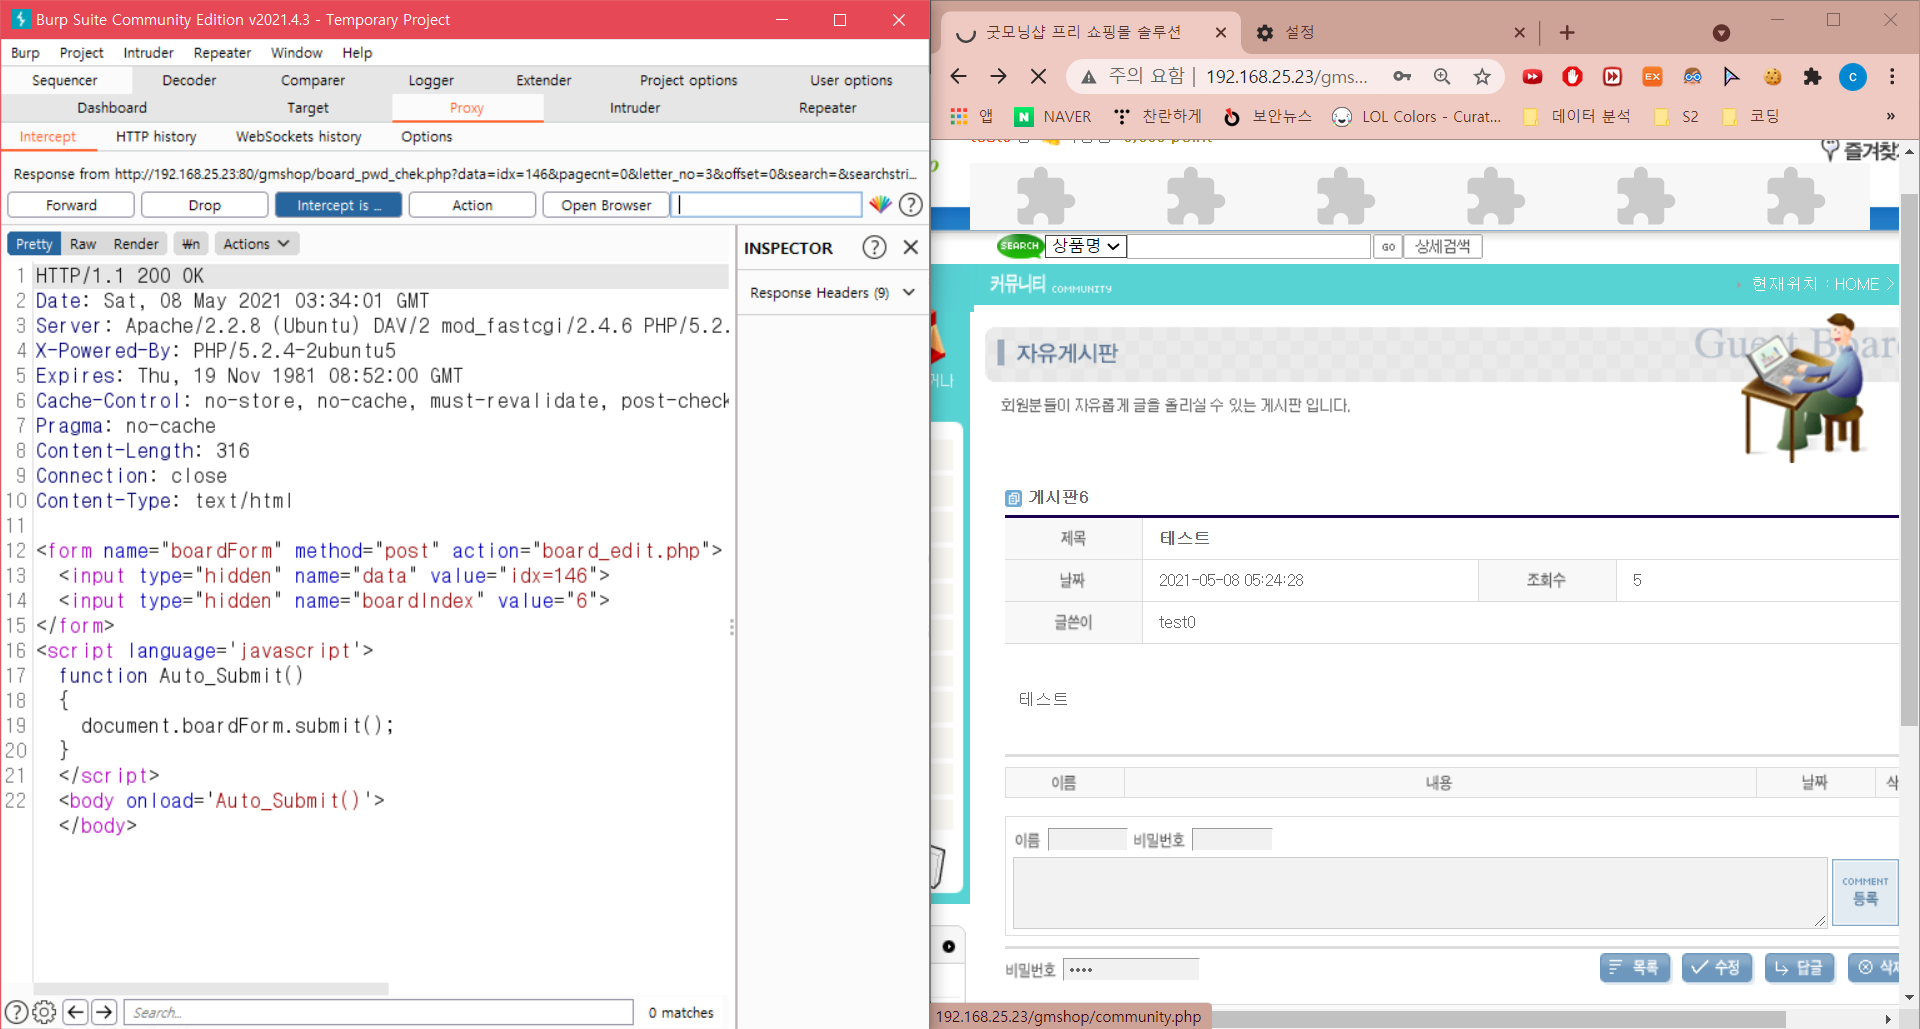The height and width of the screenshot is (1029, 1920).
Task: Click the comment text field in Burp toolbar
Action: [766, 205]
